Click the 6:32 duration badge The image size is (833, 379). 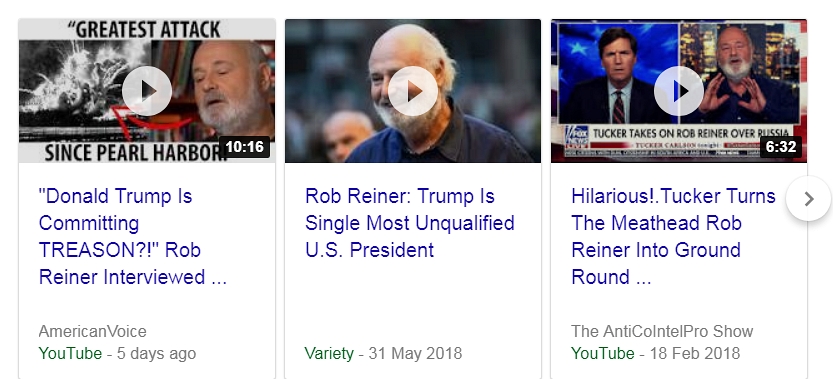pos(781,147)
